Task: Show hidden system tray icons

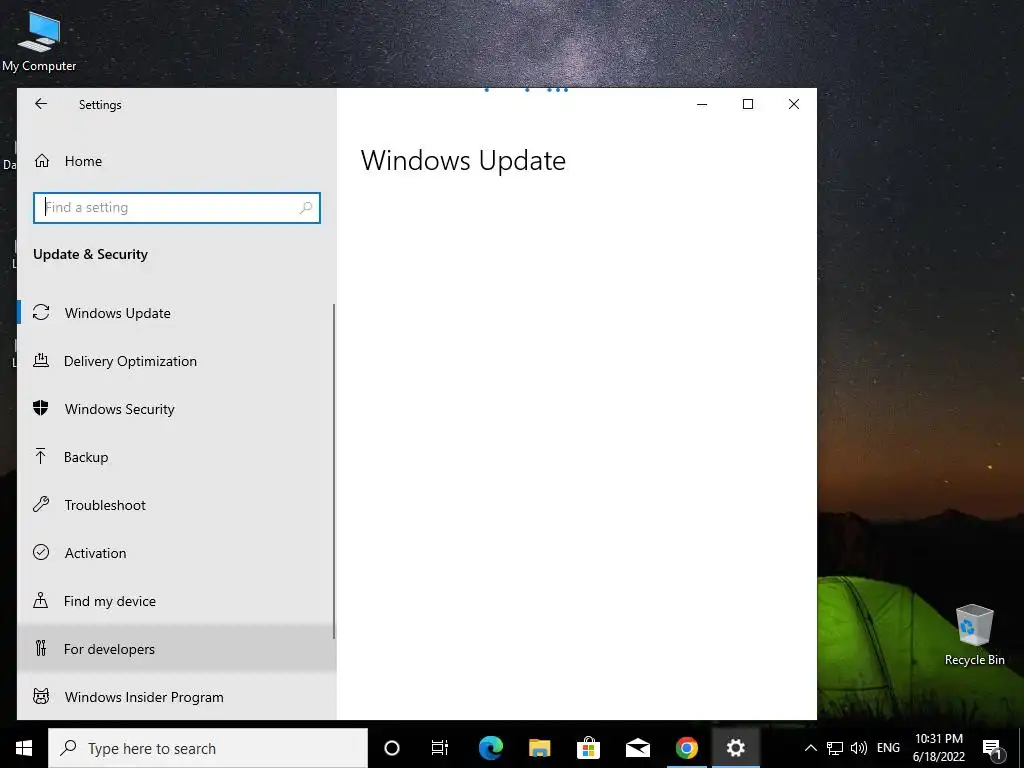Action: click(810, 748)
